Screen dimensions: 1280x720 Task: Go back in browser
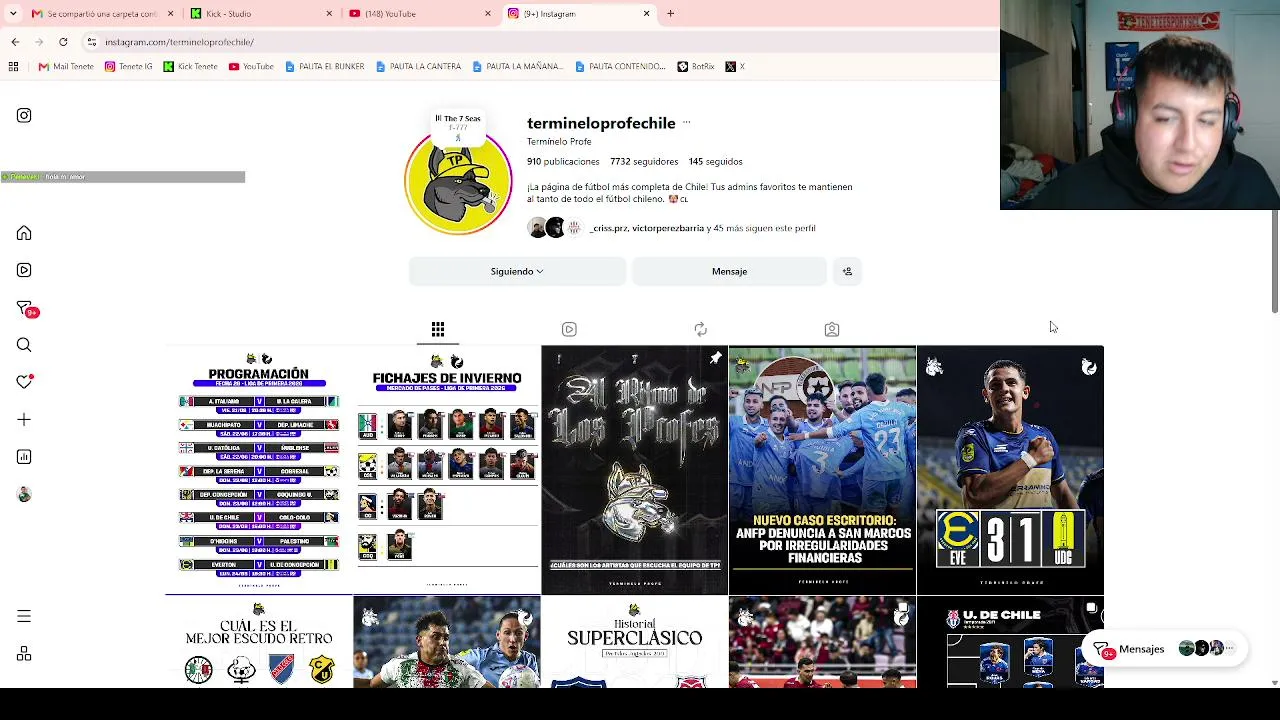click(x=15, y=42)
